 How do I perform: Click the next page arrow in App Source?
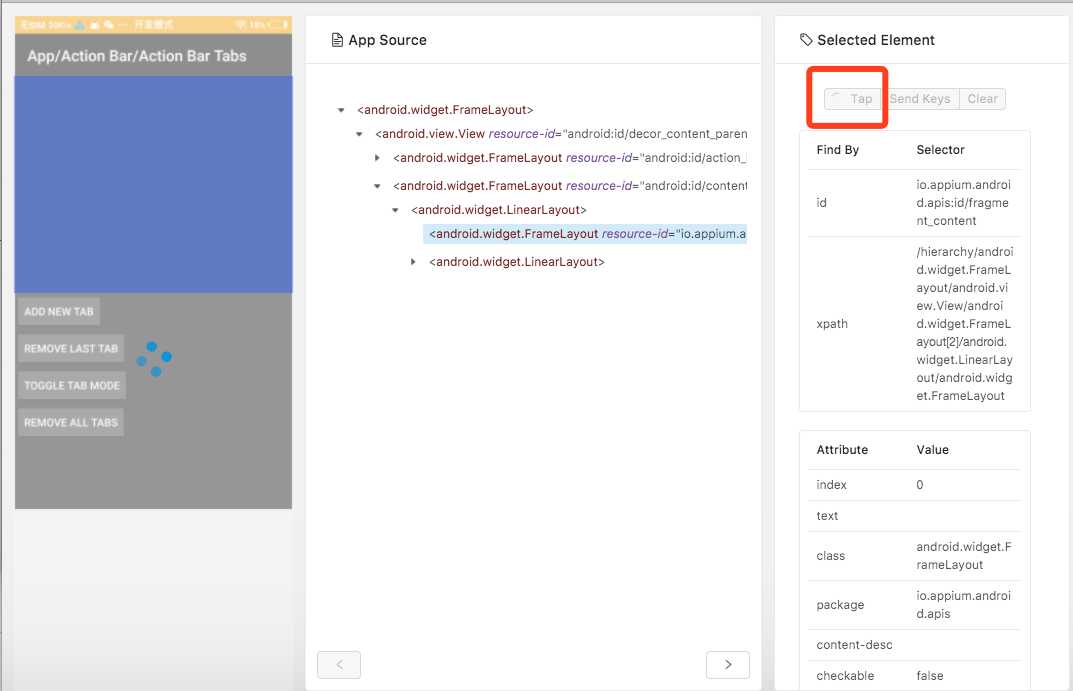coord(727,664)
